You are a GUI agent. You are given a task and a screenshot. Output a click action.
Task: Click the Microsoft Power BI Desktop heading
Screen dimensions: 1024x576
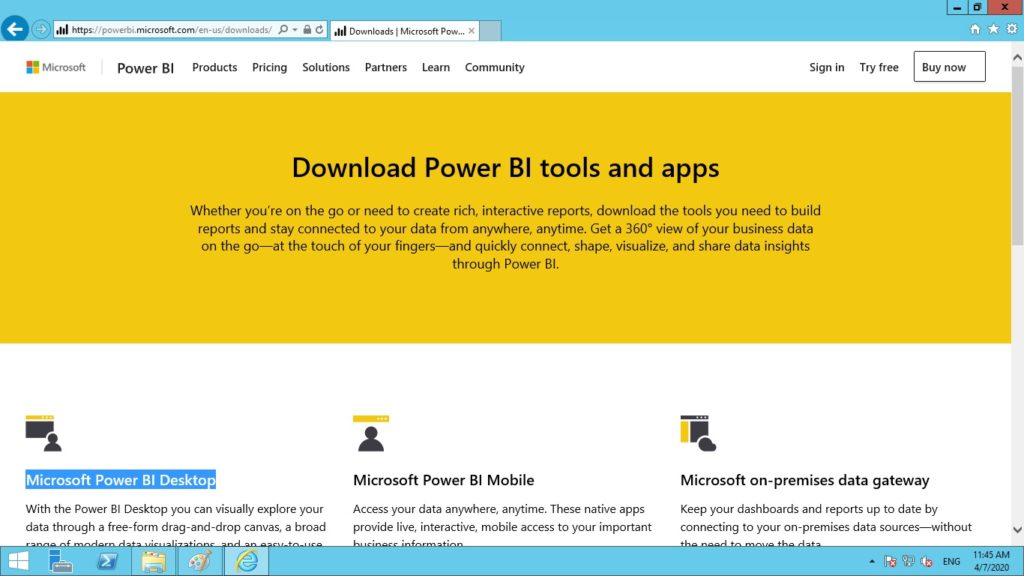coord(121,480)
